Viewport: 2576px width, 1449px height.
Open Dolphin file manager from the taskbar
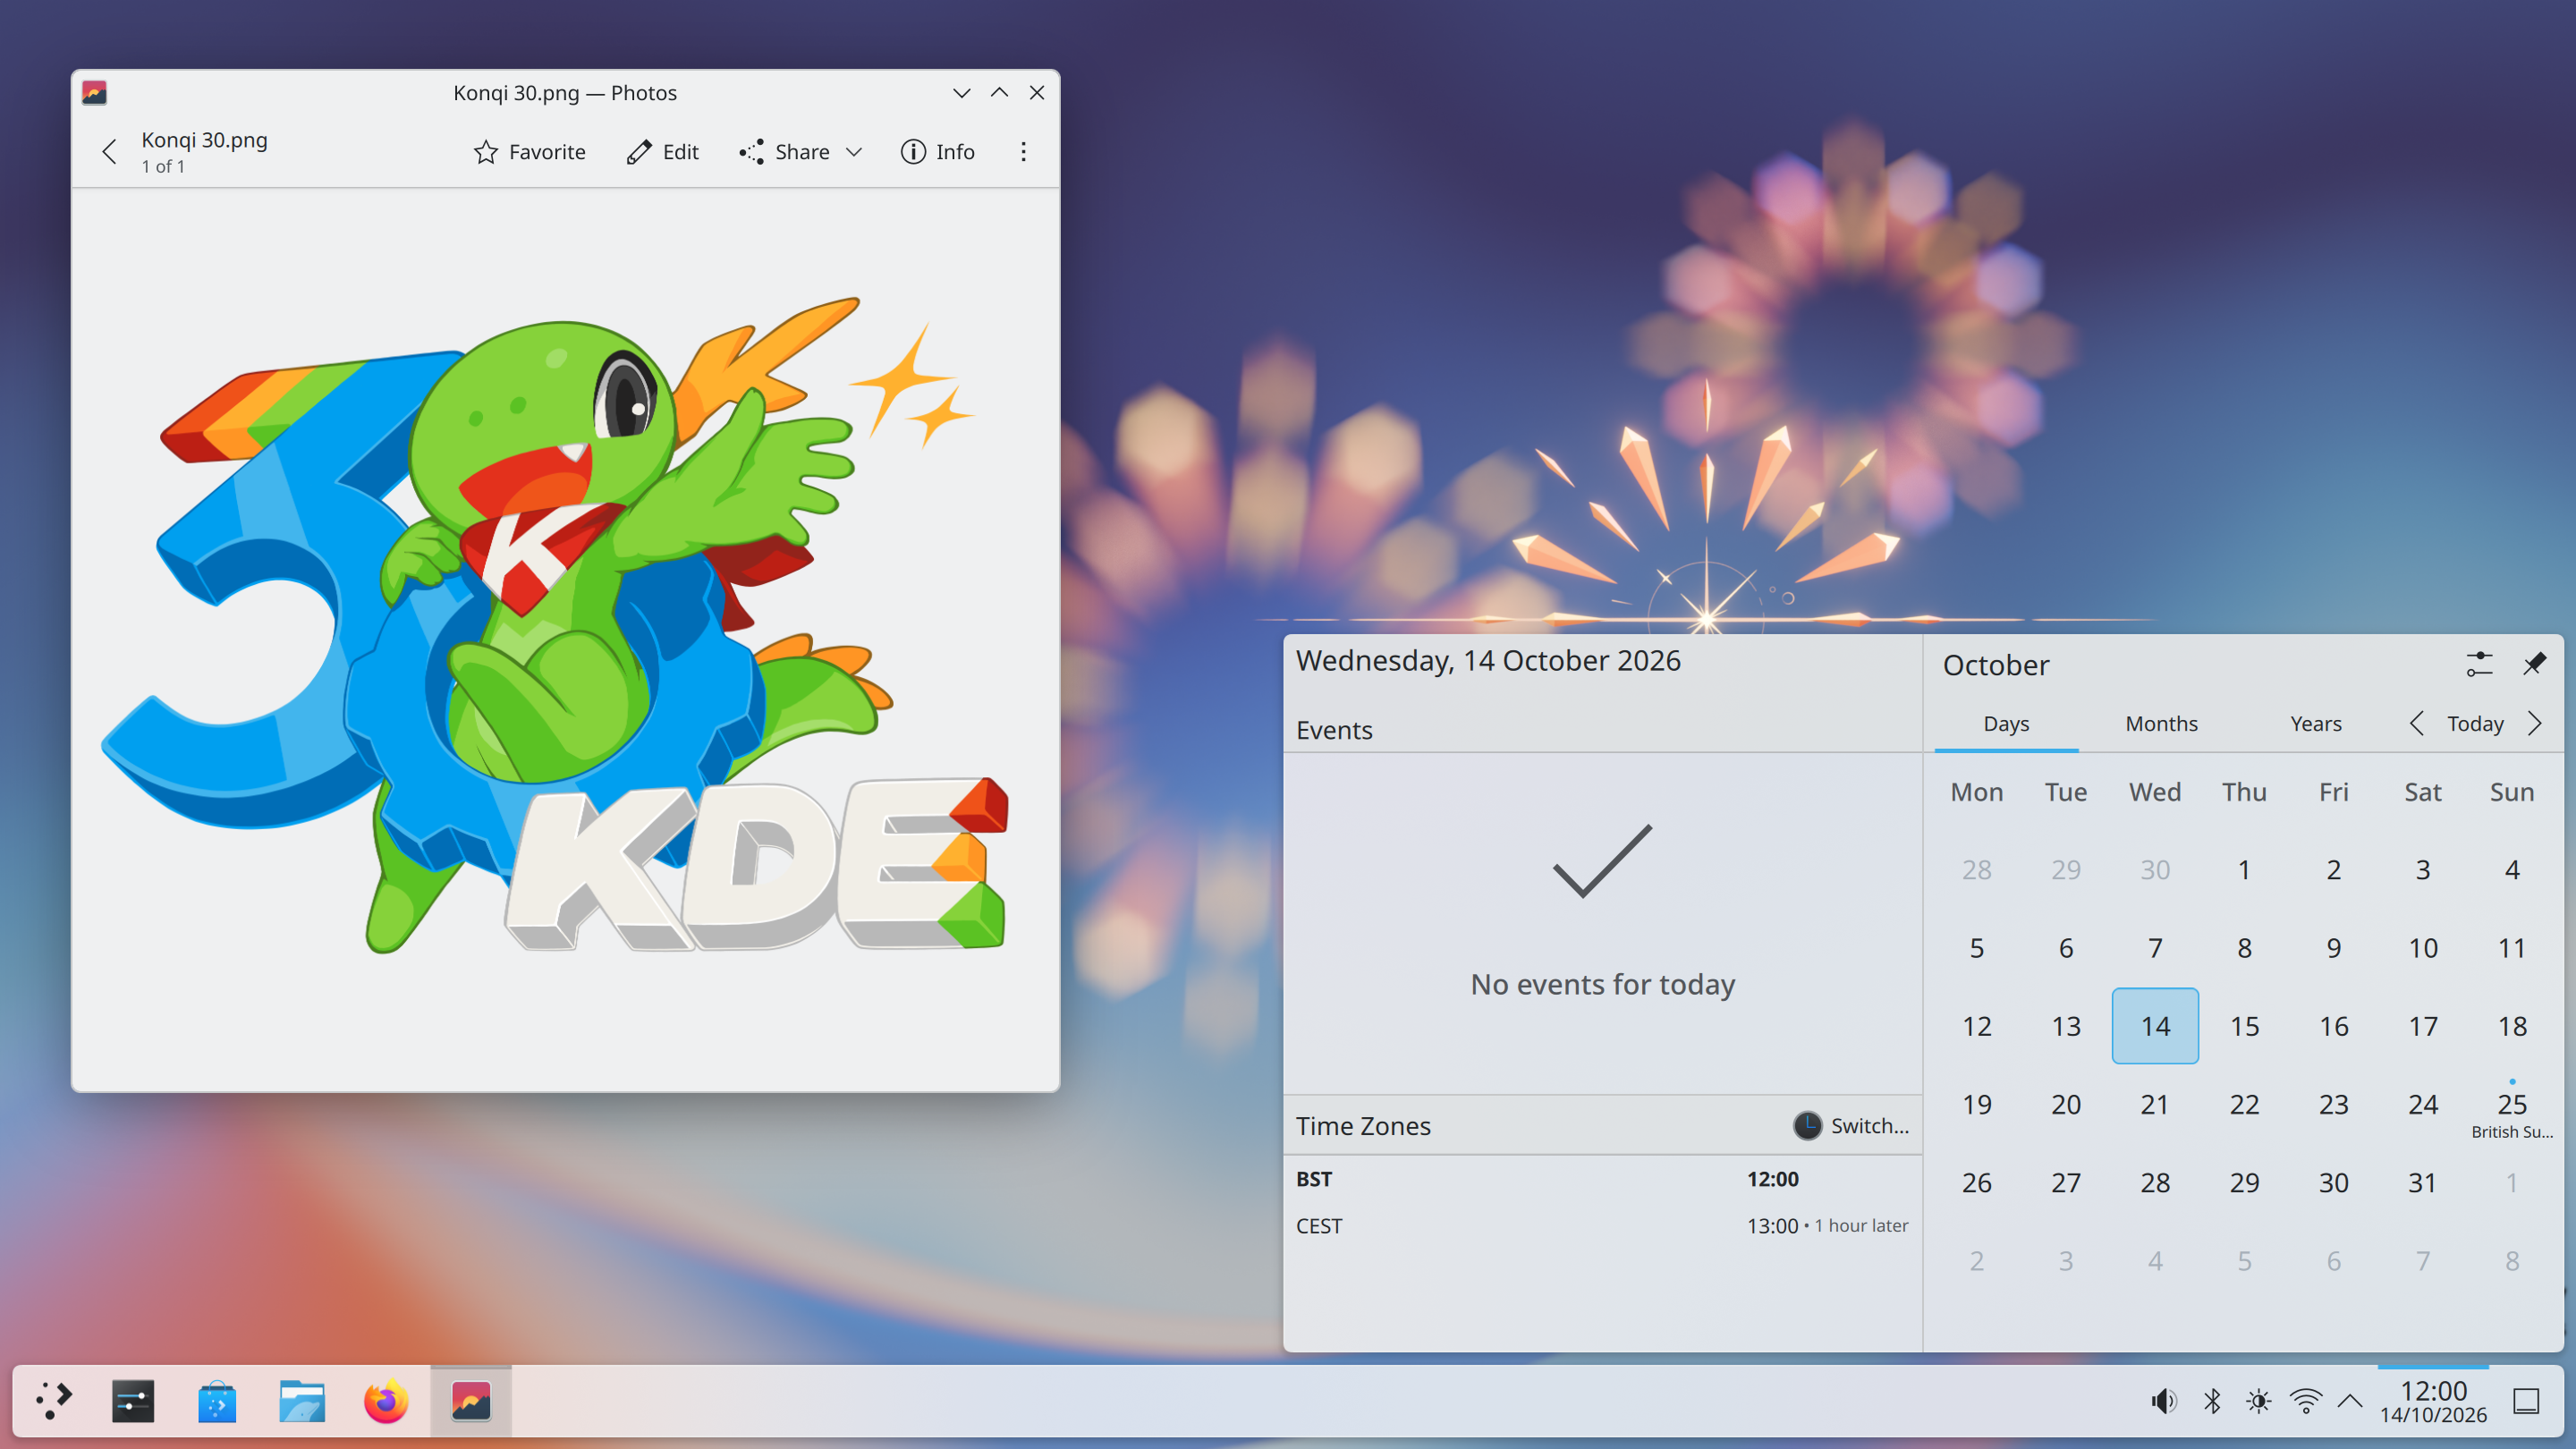click(301, 1401)
